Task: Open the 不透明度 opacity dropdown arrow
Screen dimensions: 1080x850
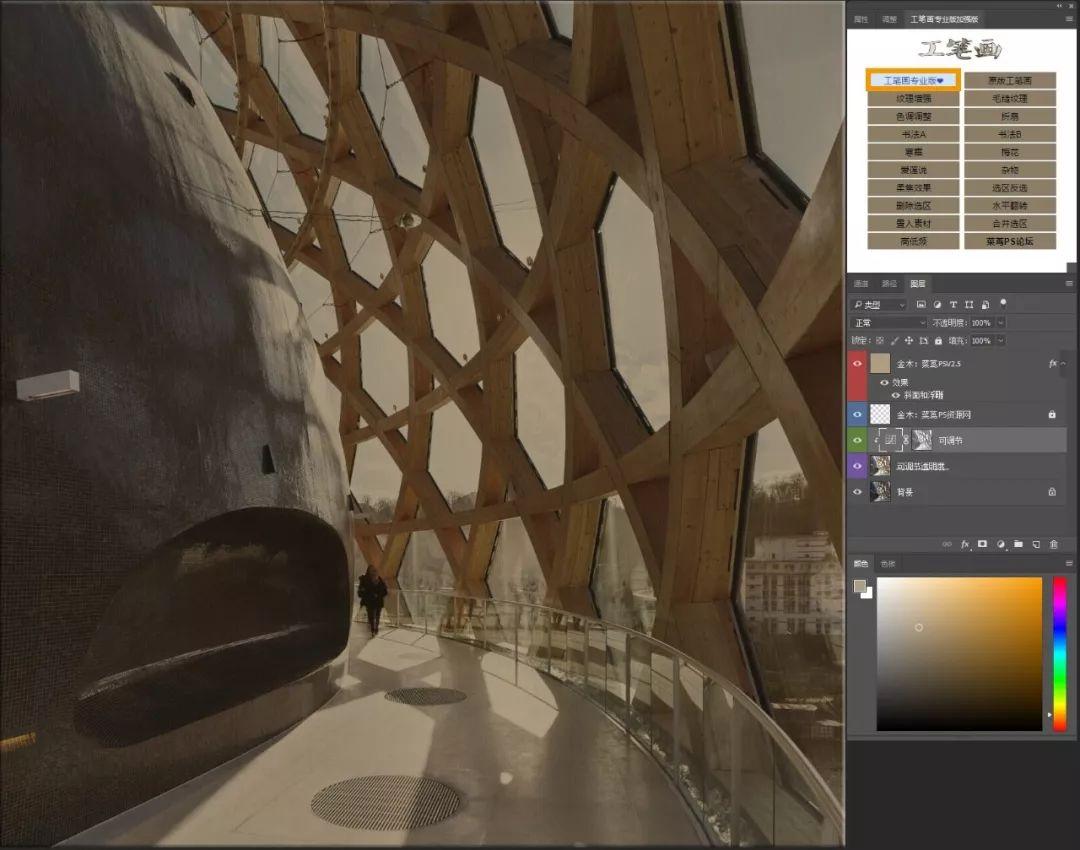Action: point(1001,322)
